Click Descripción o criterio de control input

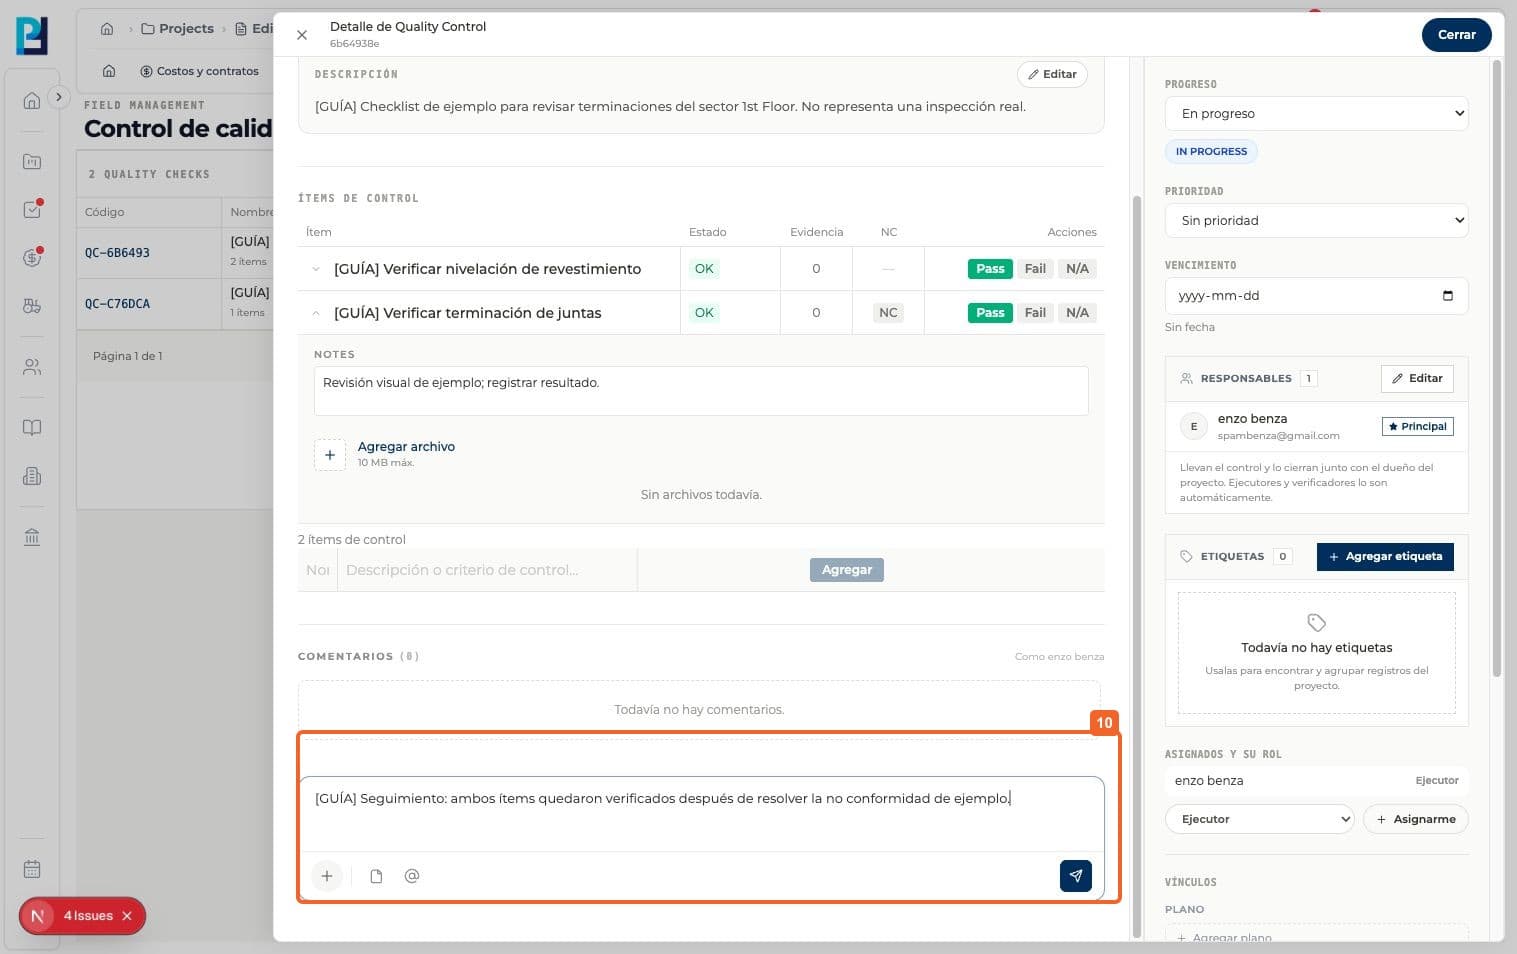pos(487,570)
